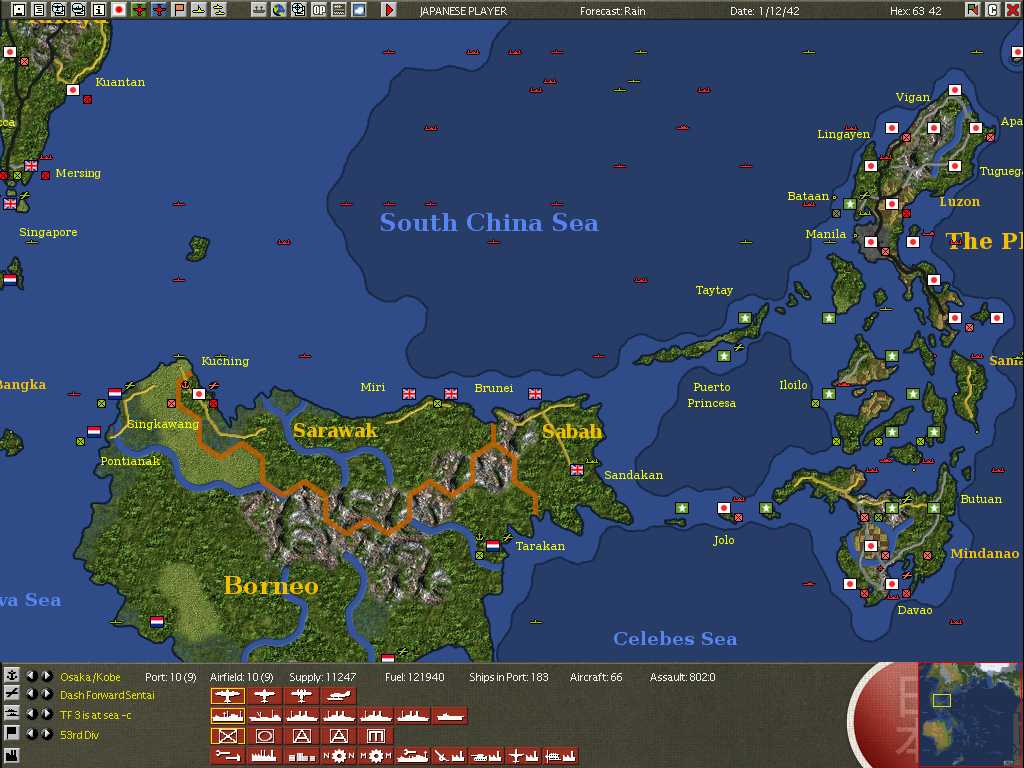
Task: Click the factory industry icon bottom left
Action: [x=11, y=754]
